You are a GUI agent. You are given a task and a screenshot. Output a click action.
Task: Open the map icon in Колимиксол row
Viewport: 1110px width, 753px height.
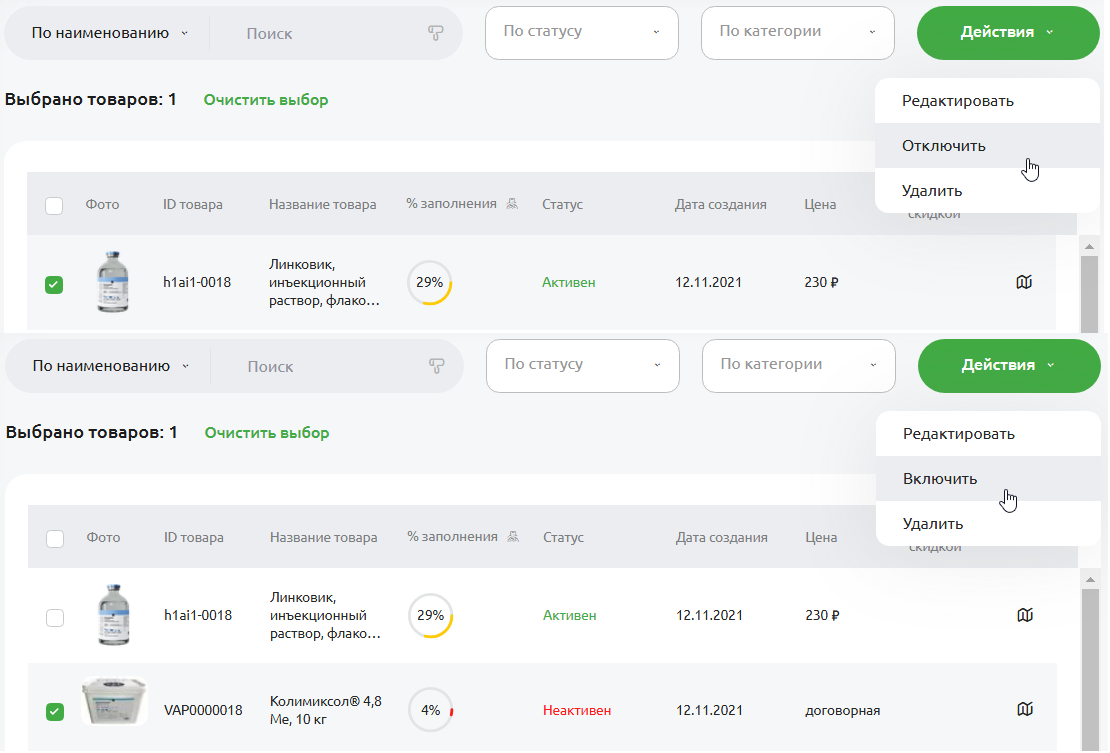(1025, 709)
